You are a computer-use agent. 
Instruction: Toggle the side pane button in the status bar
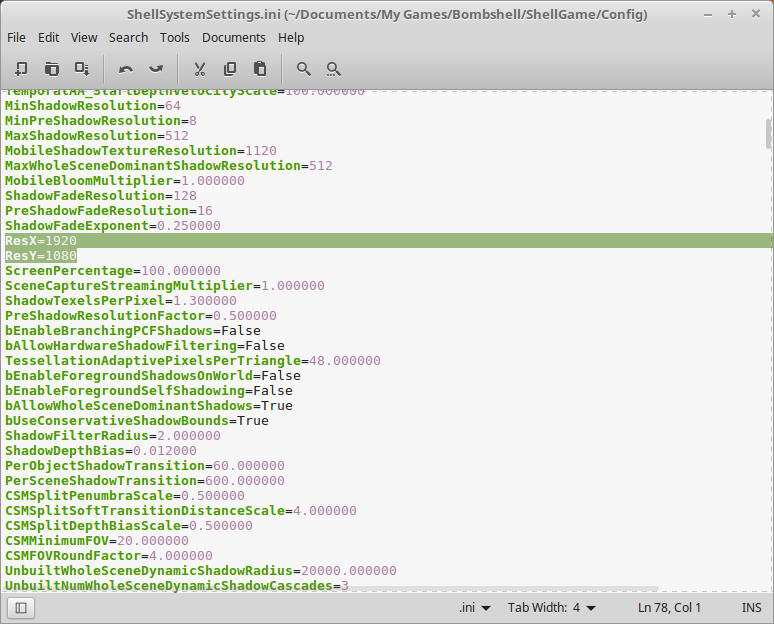(21, 608)
